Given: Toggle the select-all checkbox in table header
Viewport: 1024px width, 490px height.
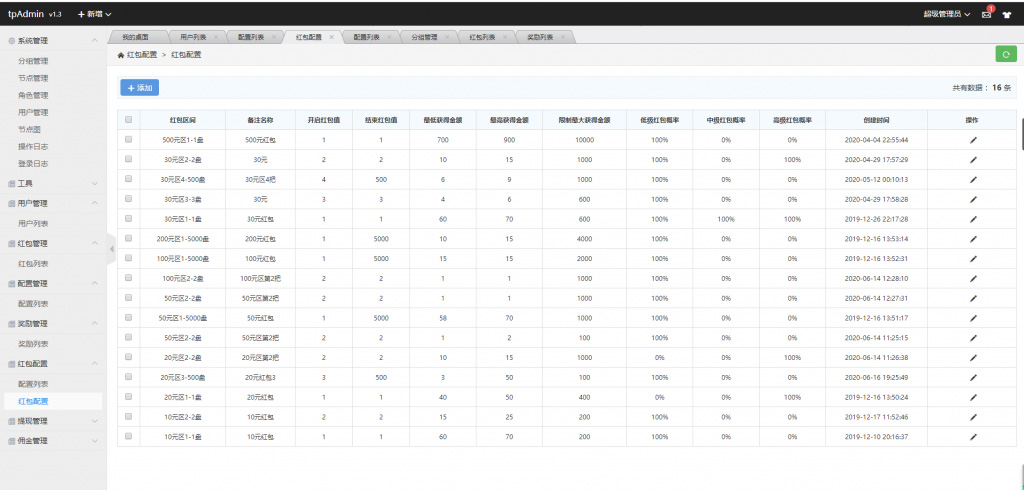Looking at the screenshot, I should (x=128, y=120).
